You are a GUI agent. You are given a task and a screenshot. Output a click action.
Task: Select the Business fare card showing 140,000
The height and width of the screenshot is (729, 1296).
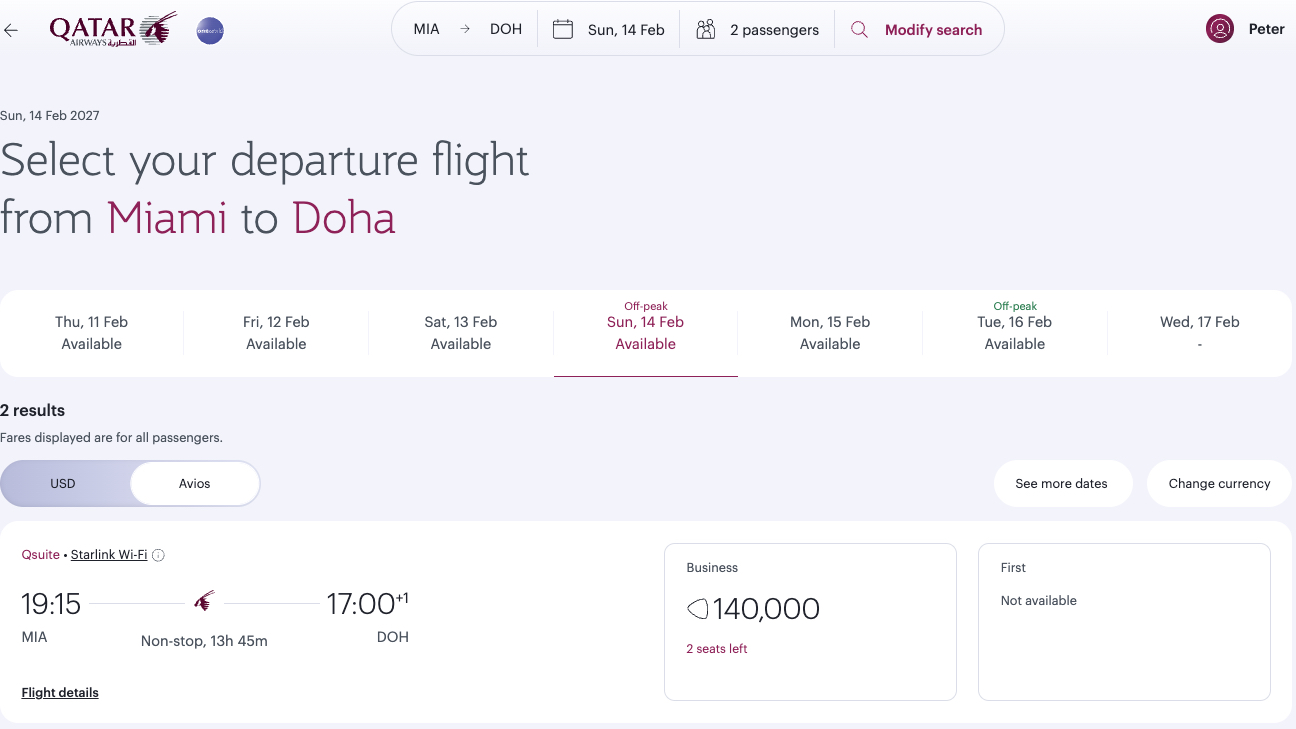pyautogui.click(x=809, y=621)
